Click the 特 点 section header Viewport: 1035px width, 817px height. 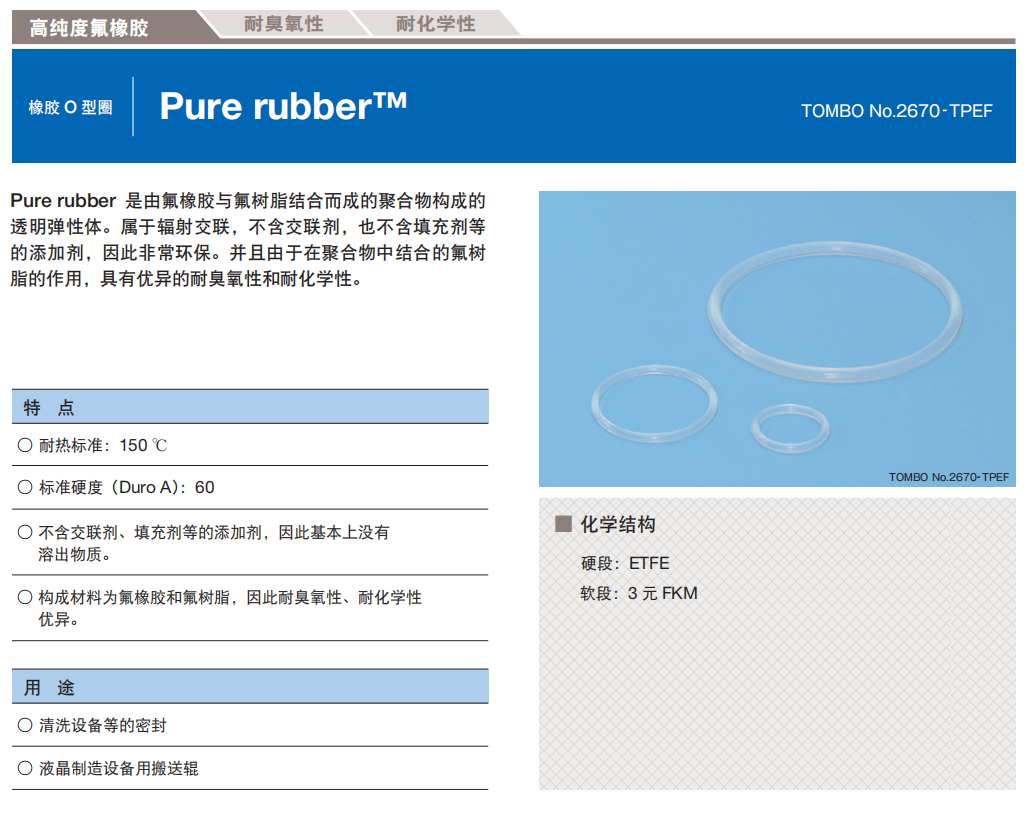[250, 407]
